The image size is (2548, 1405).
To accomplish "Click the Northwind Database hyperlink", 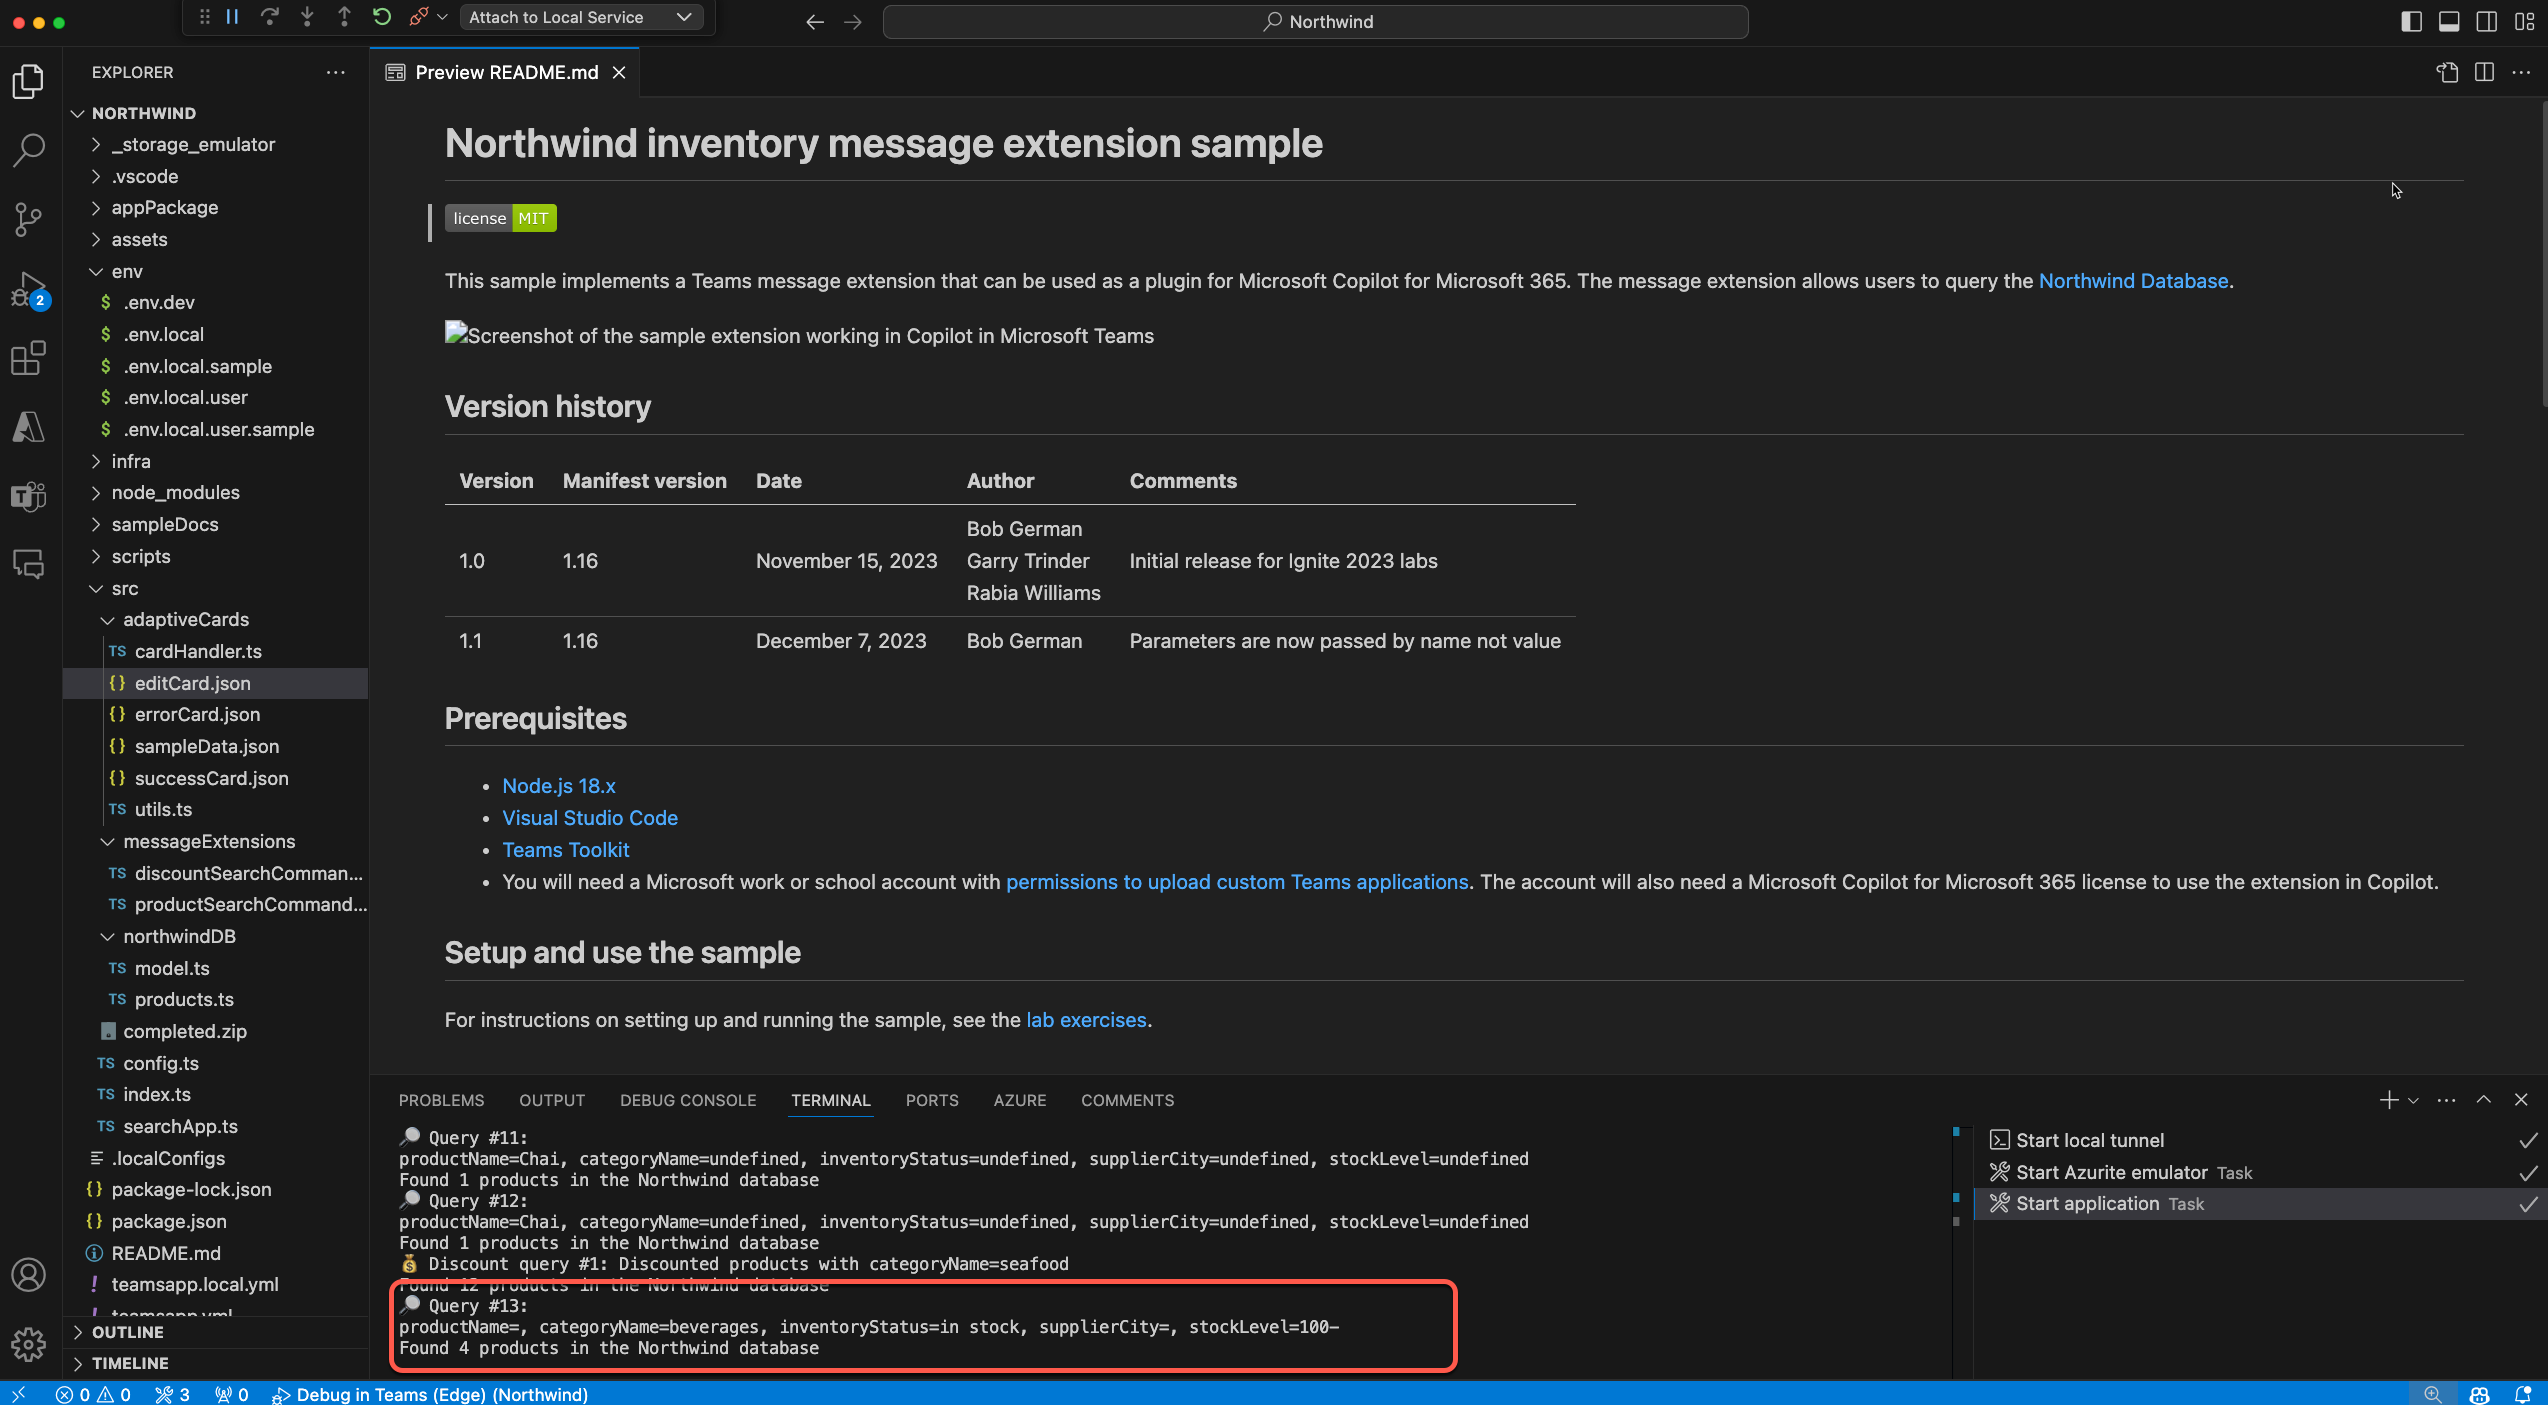I will (x=2133, y=280).
